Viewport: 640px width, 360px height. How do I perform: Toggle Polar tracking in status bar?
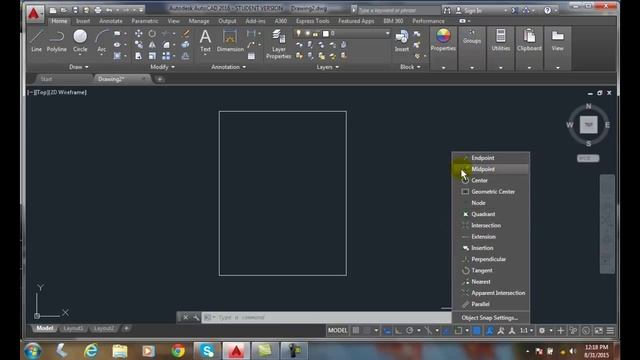(410, 331)
